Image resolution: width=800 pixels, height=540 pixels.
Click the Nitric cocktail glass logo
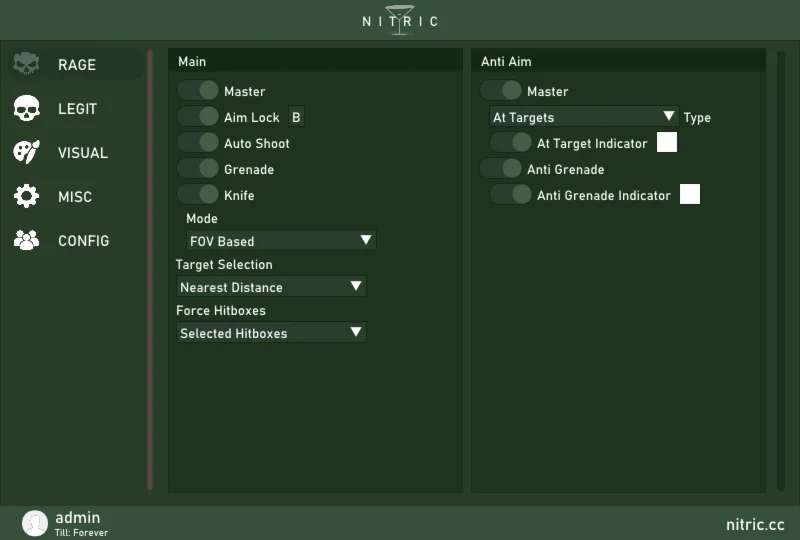click(x=400, y=20)
